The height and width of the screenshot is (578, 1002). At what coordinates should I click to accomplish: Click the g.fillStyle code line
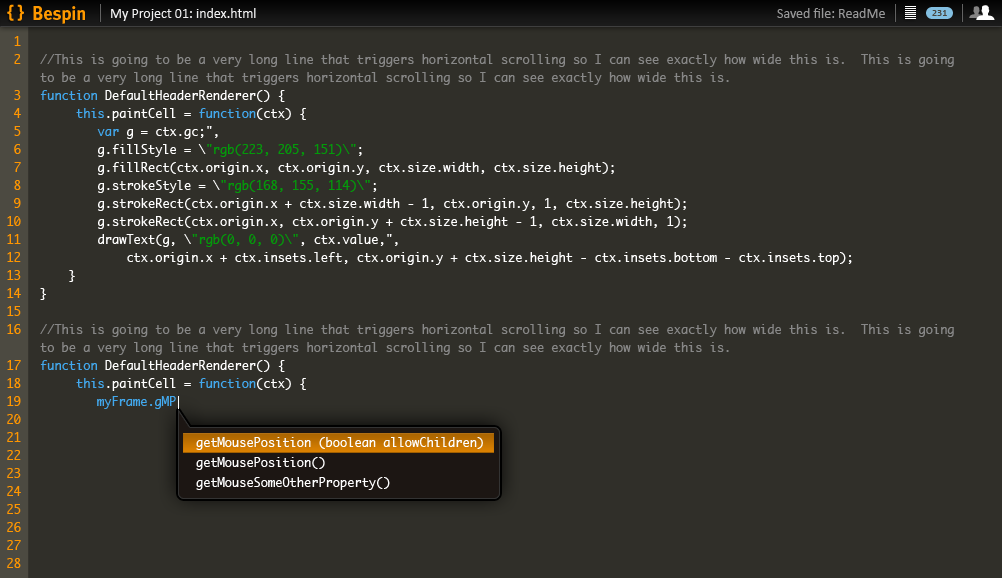[x=230, y=150]
